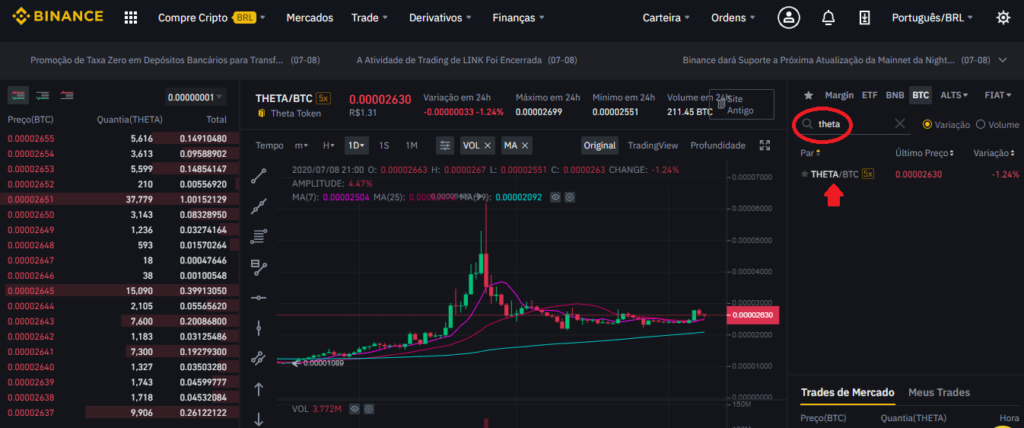Expand chart to fullscreen

click(x=765, y=145)
